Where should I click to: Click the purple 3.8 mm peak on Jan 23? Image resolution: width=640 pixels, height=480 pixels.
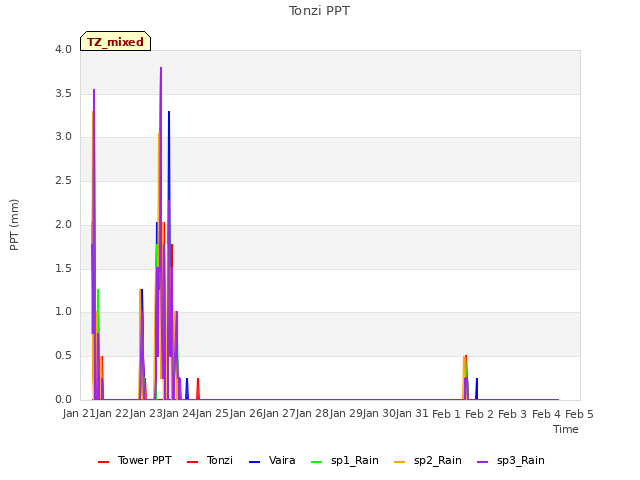click(161, 68)
